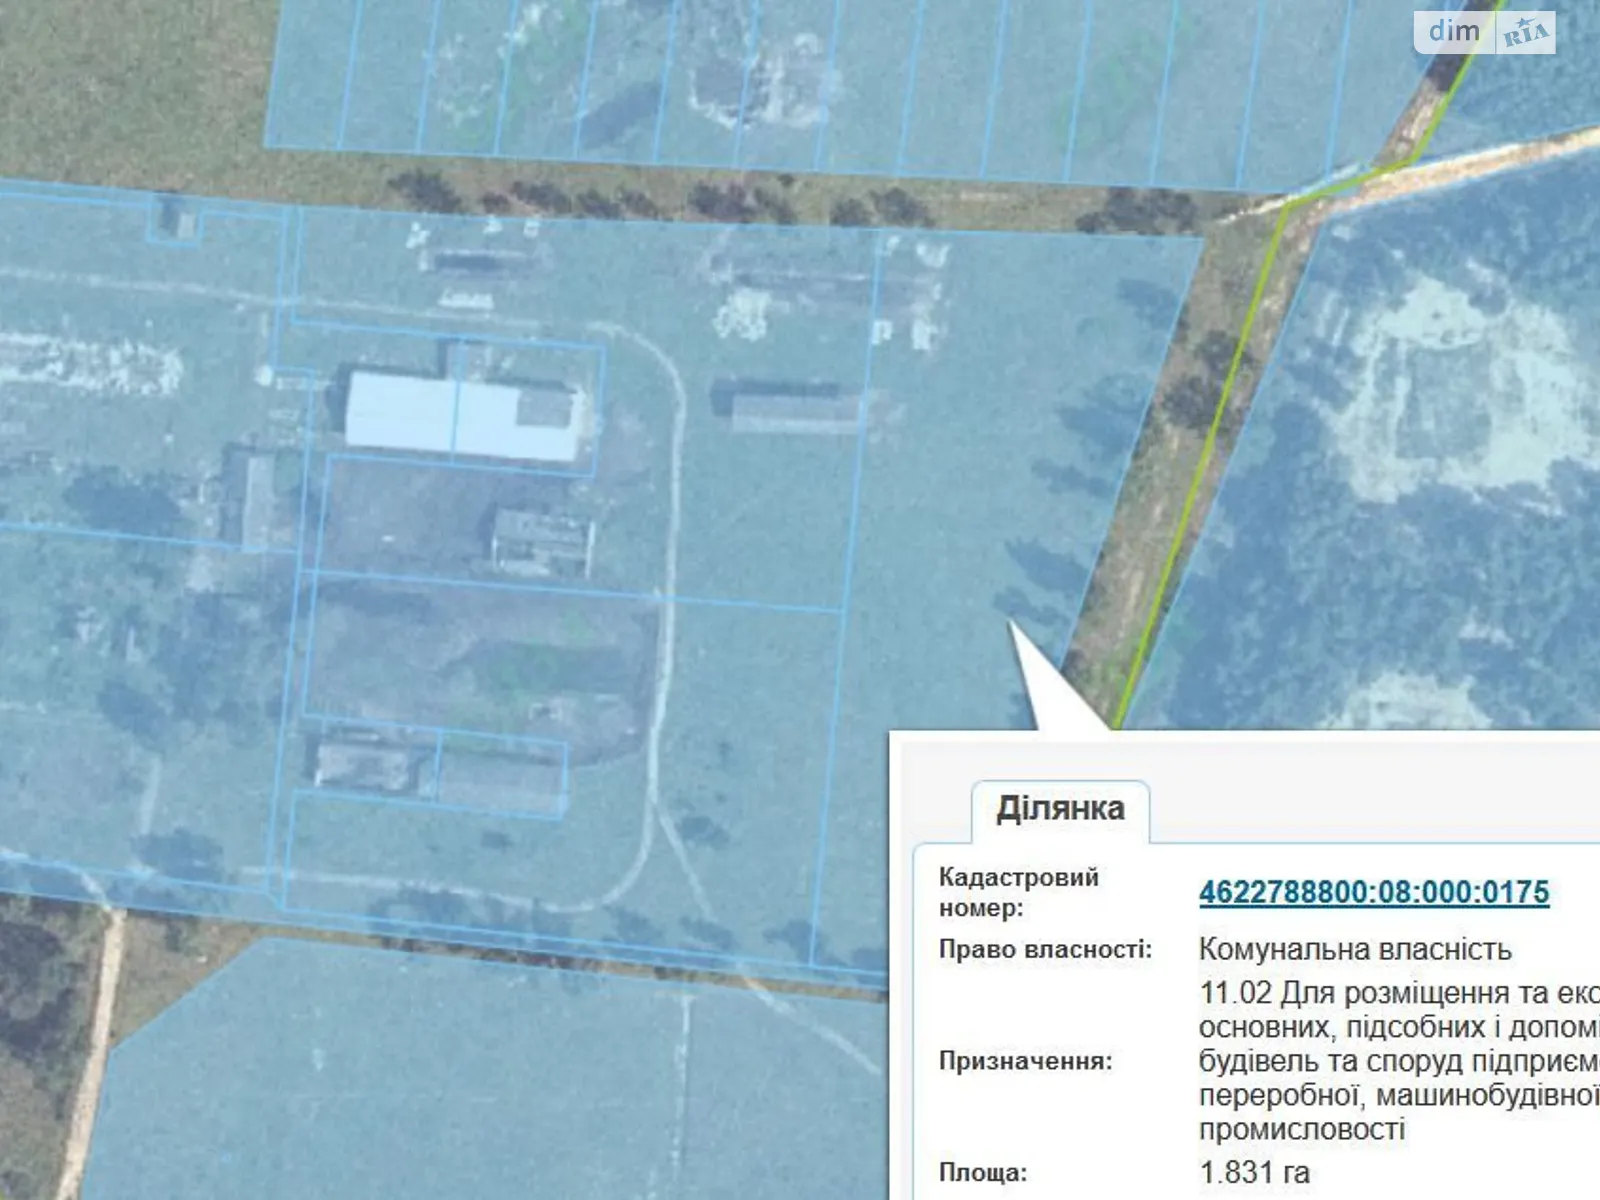Image resolution: width=1600 pixels, height=1200 pixels.
Task: Select the small square parcel in the upper-left
Action: tap(172, 218)
